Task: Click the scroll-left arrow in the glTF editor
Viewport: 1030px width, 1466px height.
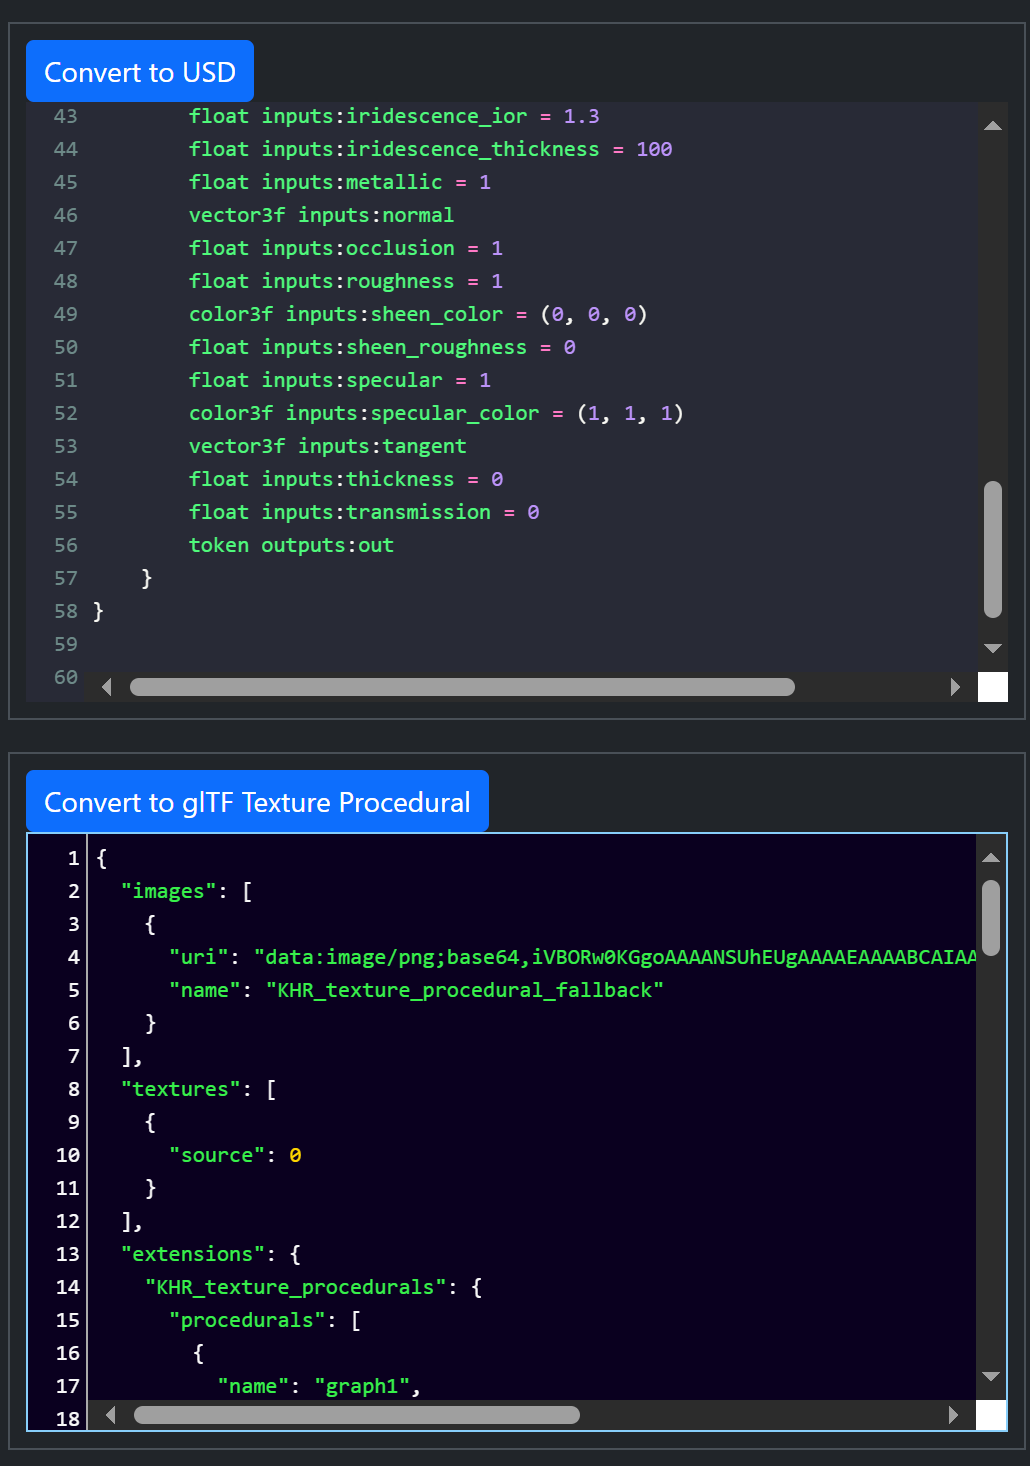Action: [x=110, y=1415]
